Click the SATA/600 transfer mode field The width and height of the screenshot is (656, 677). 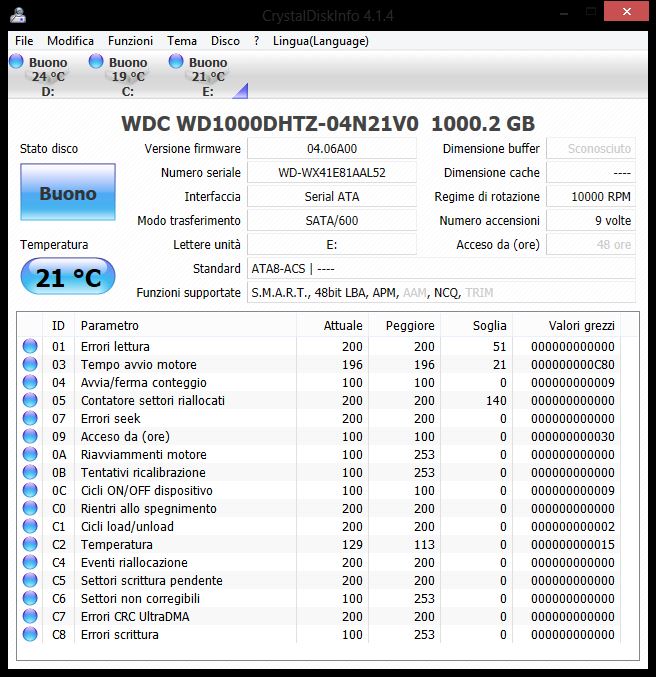332,221
